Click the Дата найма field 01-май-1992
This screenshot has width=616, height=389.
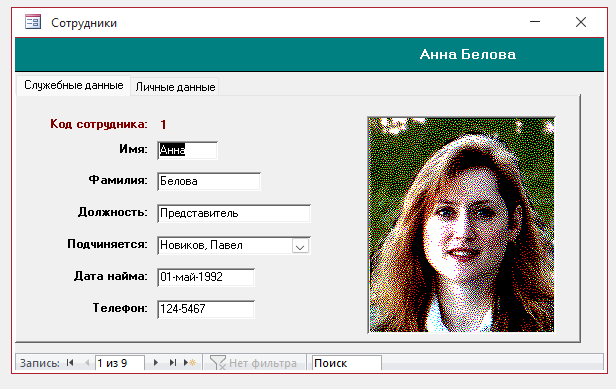(x=206, y=277)
